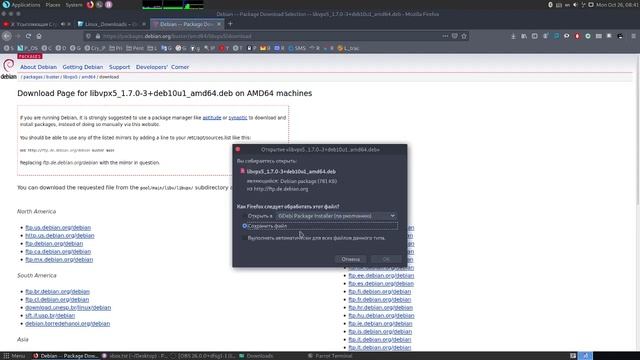Download from the debian.torredehanoi.org/debian mirror
Viewport: 640px width, 360px height.
(x=67, y=324)
